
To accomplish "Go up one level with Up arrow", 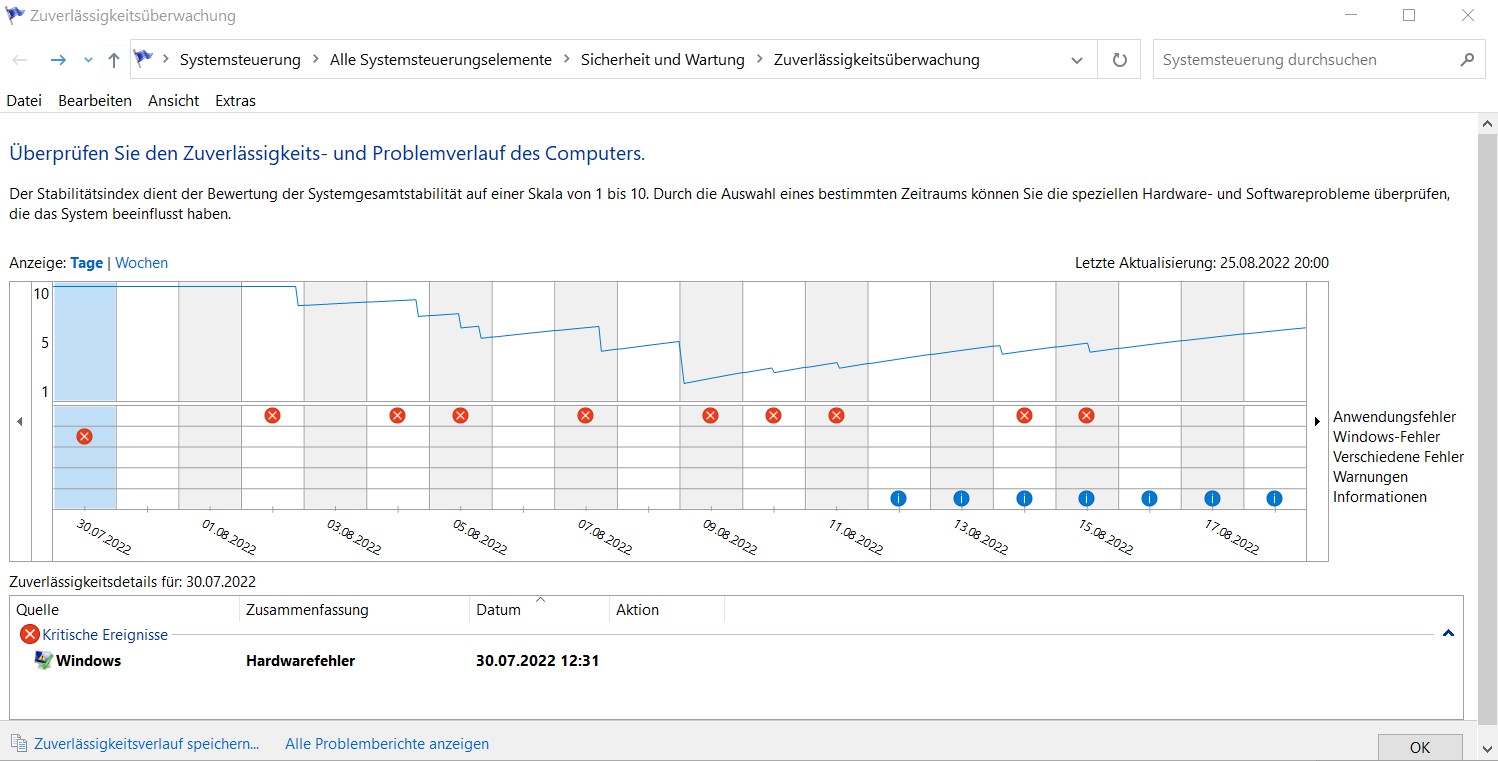I will click(x=113, y=60).
